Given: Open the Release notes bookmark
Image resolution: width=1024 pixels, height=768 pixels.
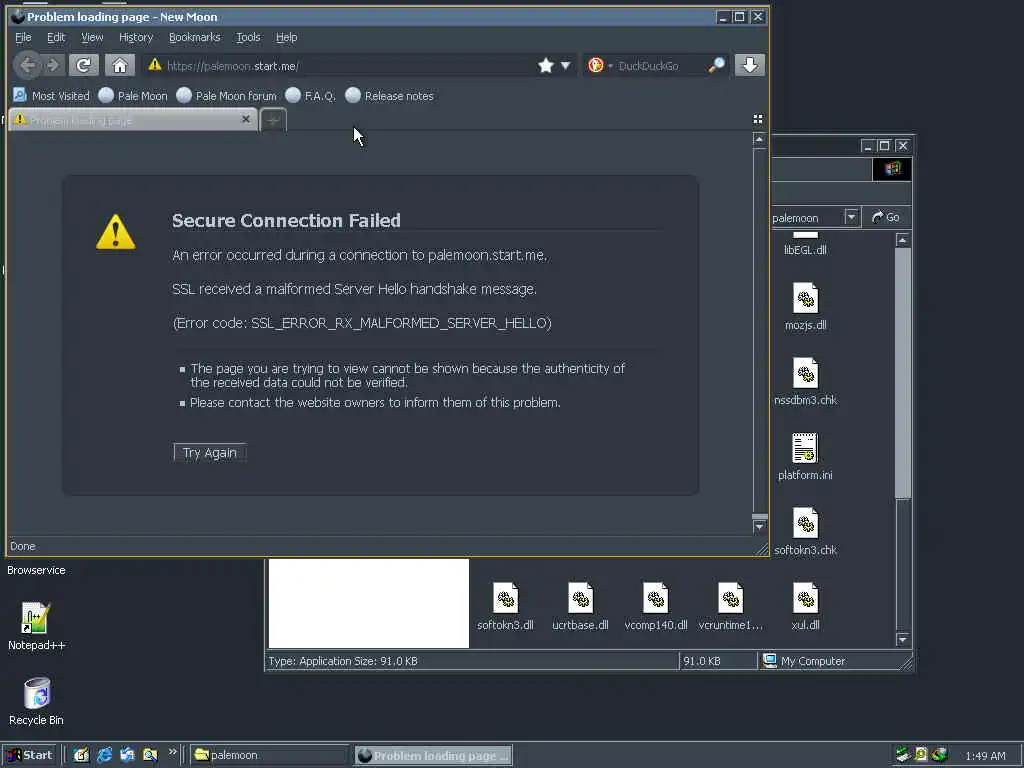Looking at the screenshot, I should (x=390, y=95).
